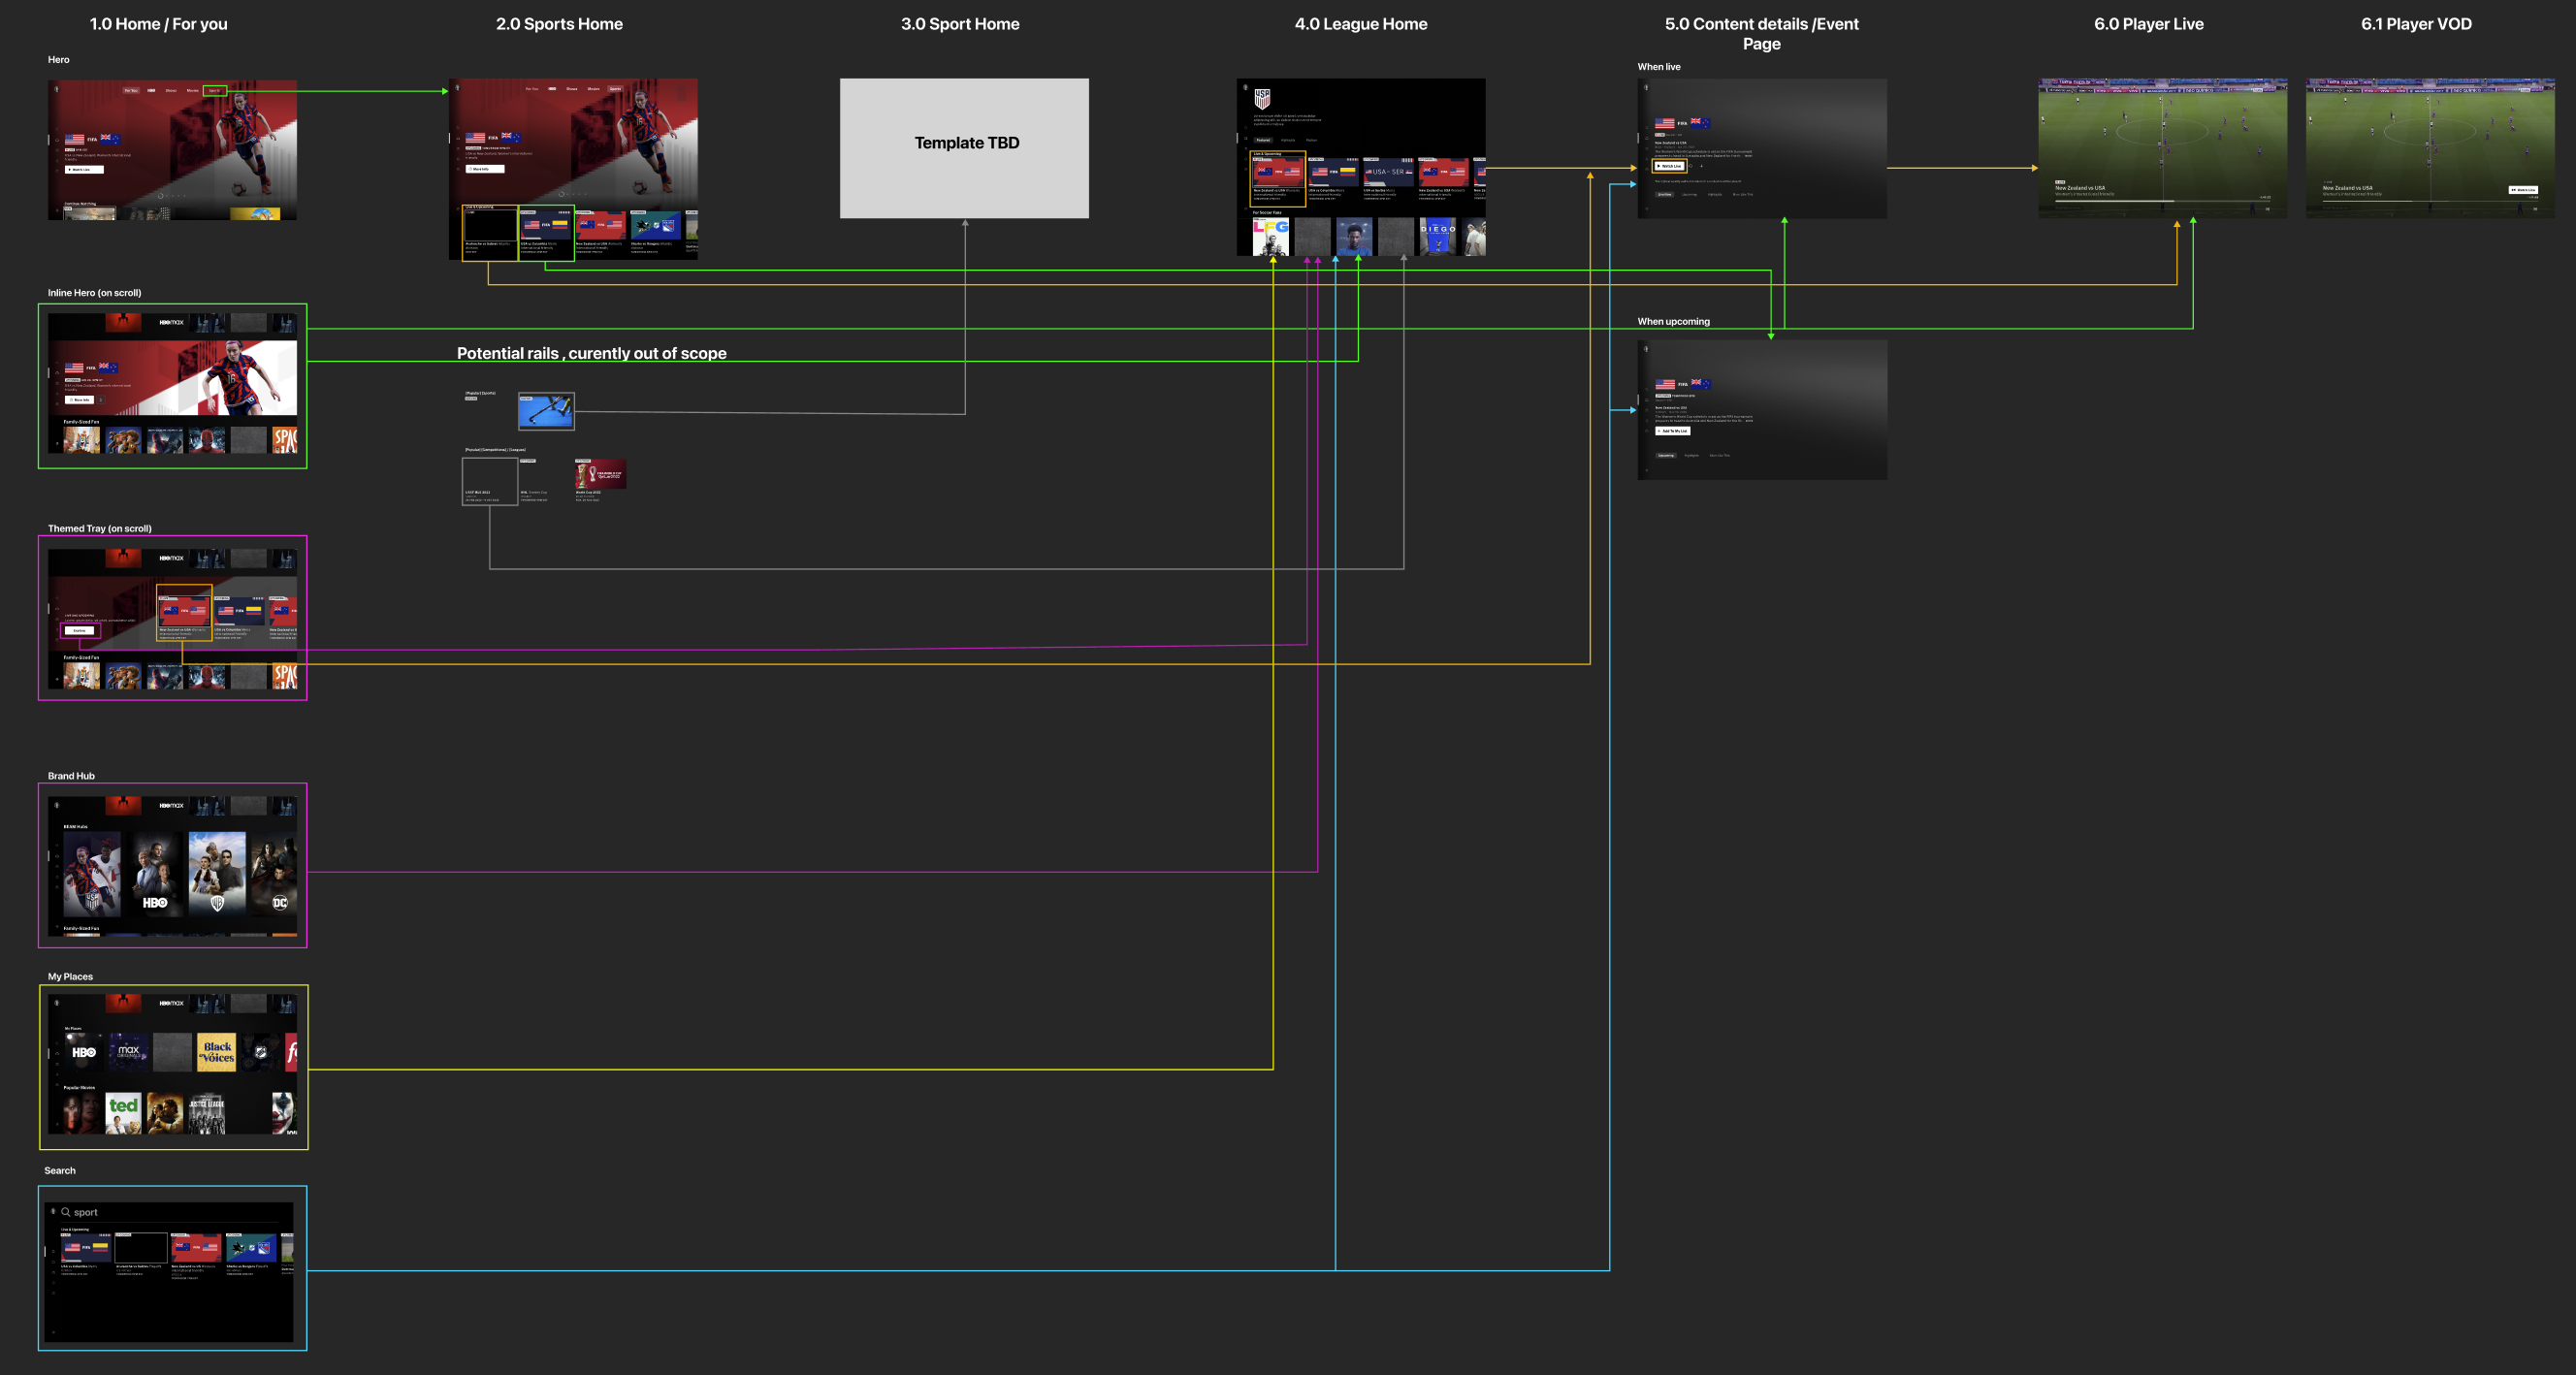Viewport: 2576px width, 1375px height.
Task: Click the USA vs Colombia card in Sports Home rail
Action: point(546,233)
